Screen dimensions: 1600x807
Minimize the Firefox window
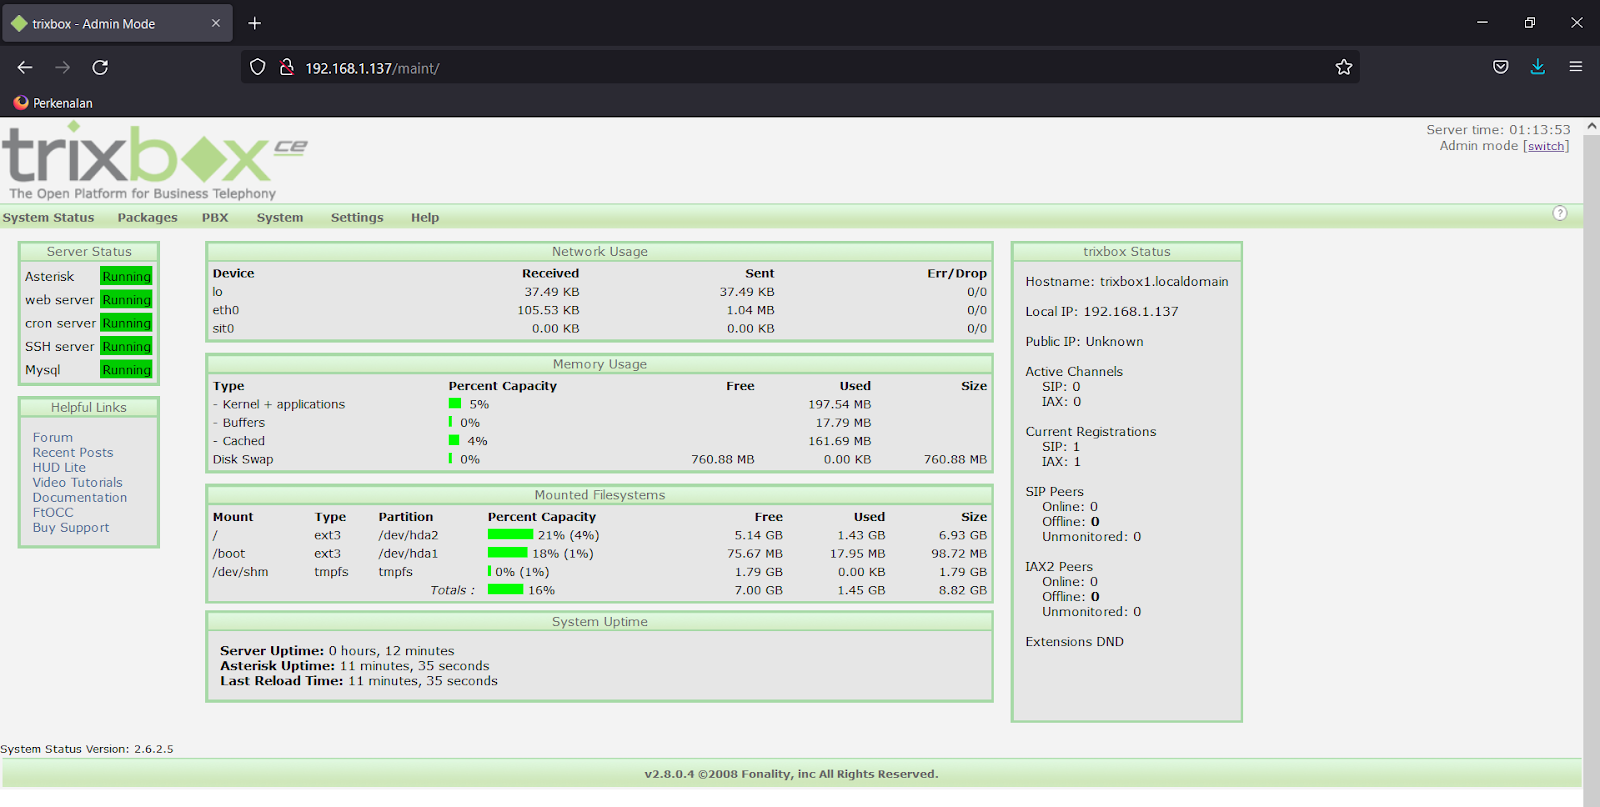coord(1482,22)
